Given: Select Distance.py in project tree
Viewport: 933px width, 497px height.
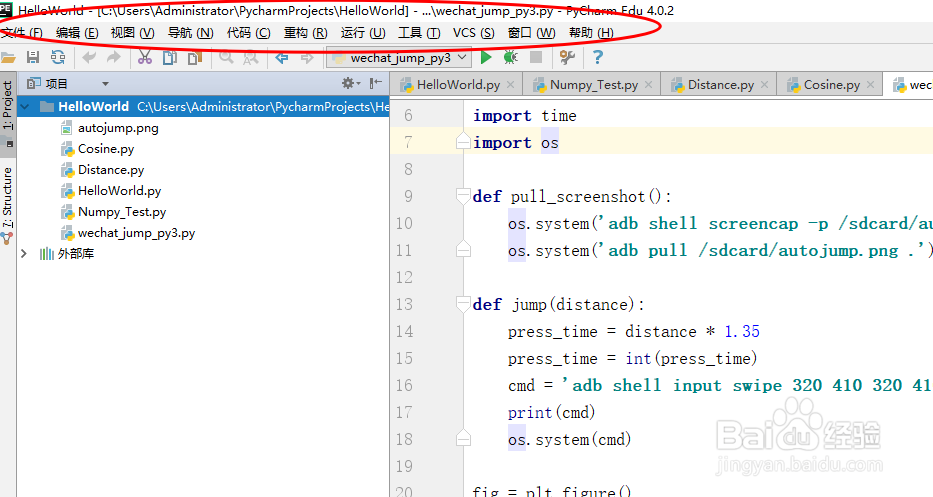Looking at the screenshot, I should point(111,170).
